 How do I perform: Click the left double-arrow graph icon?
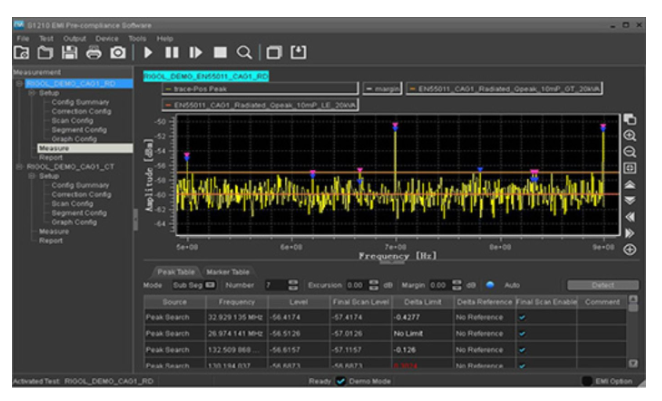click(629, 217)
